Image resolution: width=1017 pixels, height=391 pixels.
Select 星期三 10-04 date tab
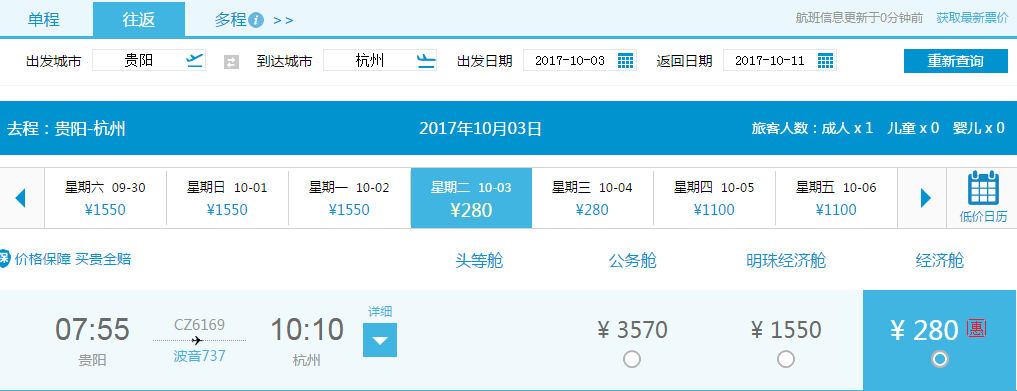(x=592, y=198)
